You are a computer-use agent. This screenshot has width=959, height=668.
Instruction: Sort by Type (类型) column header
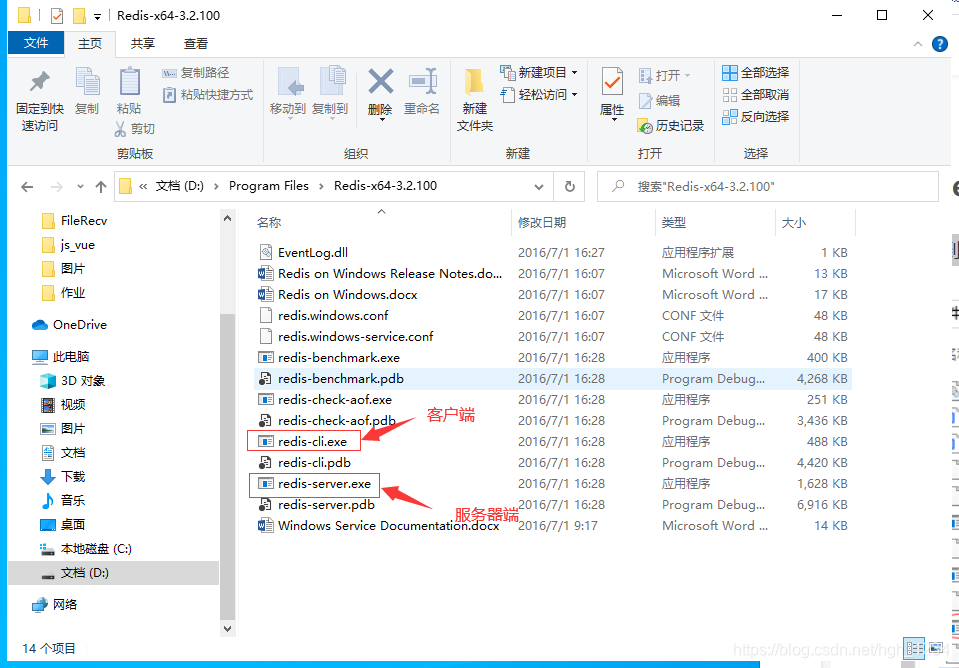[x=673, y=223]
